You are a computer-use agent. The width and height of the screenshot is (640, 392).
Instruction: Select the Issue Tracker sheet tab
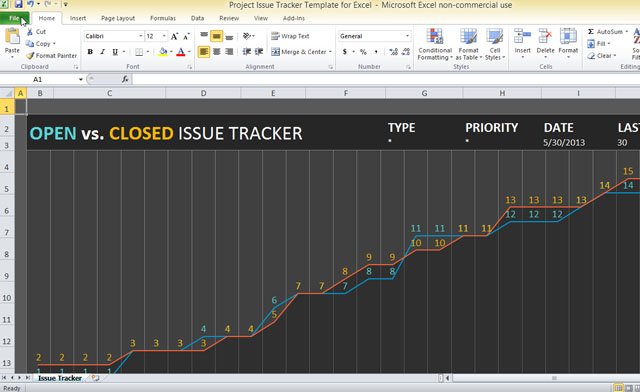click(60, 378)
